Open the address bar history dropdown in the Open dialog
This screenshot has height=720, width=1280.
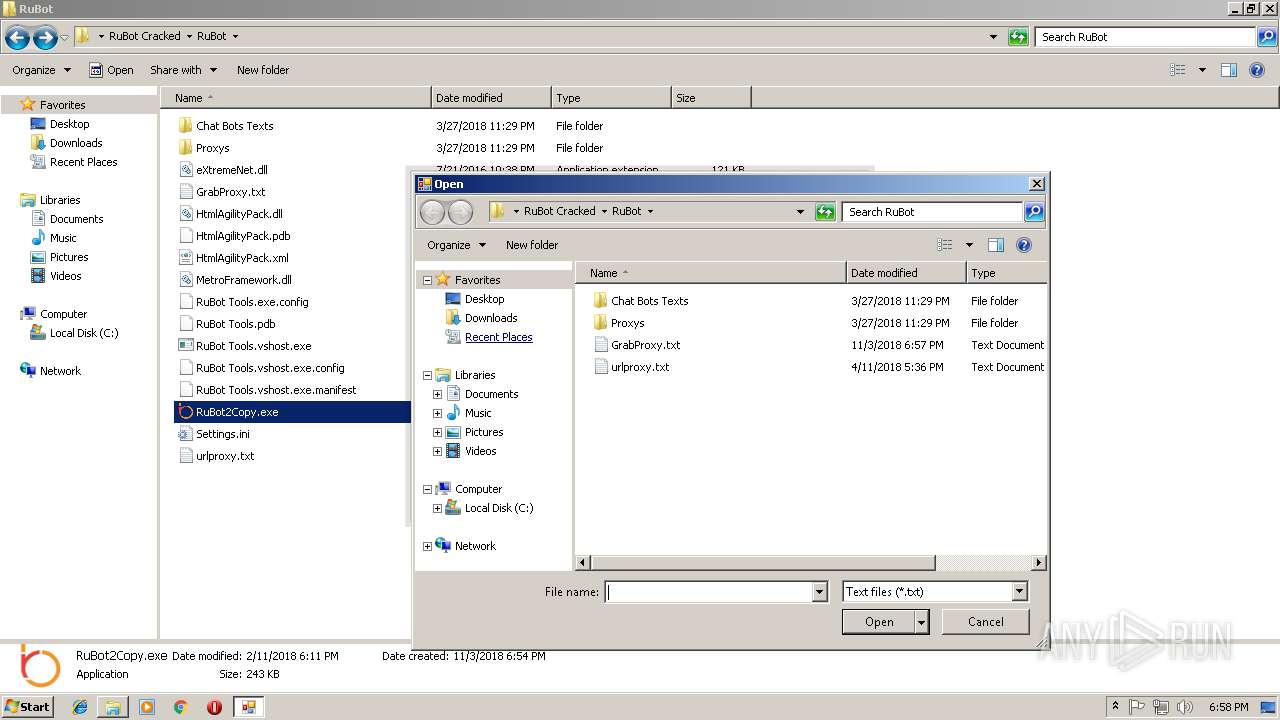[800, 212]
